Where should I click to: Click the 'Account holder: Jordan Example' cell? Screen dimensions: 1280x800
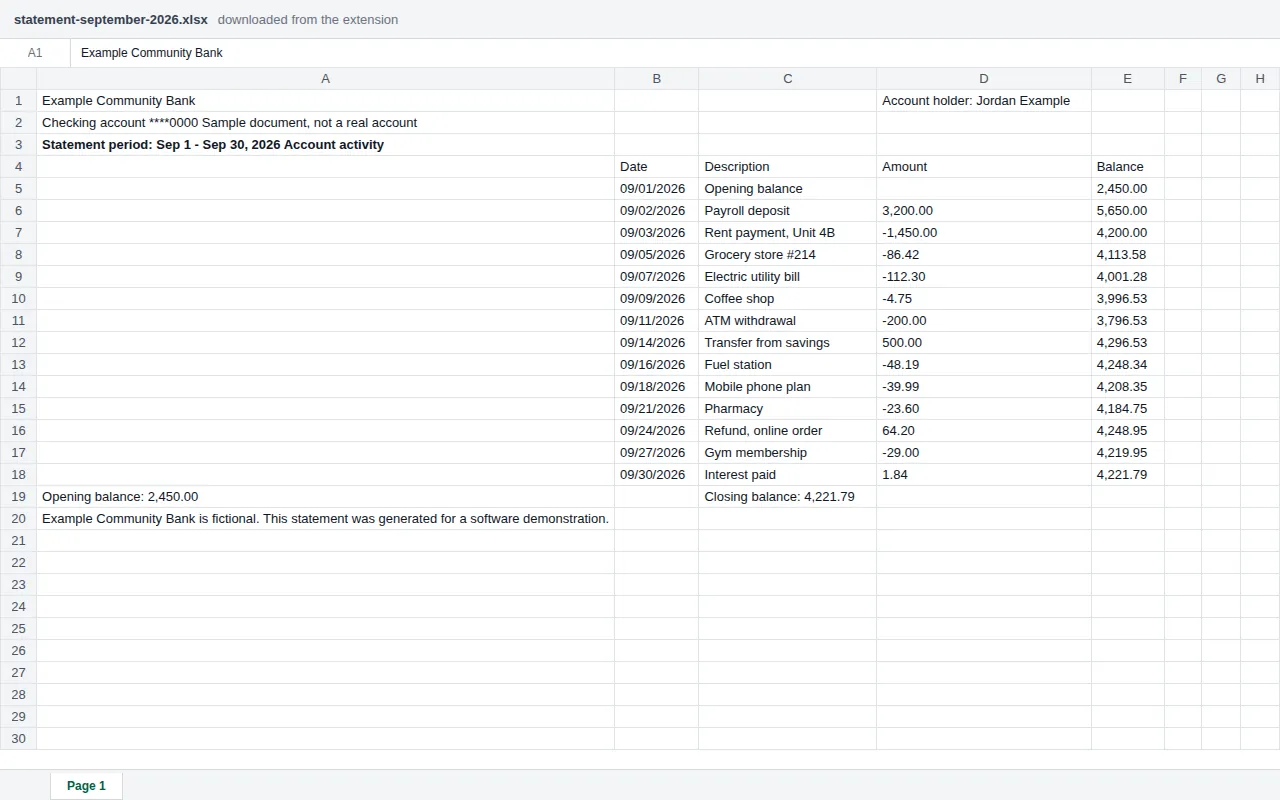click(x=984, y=101)
